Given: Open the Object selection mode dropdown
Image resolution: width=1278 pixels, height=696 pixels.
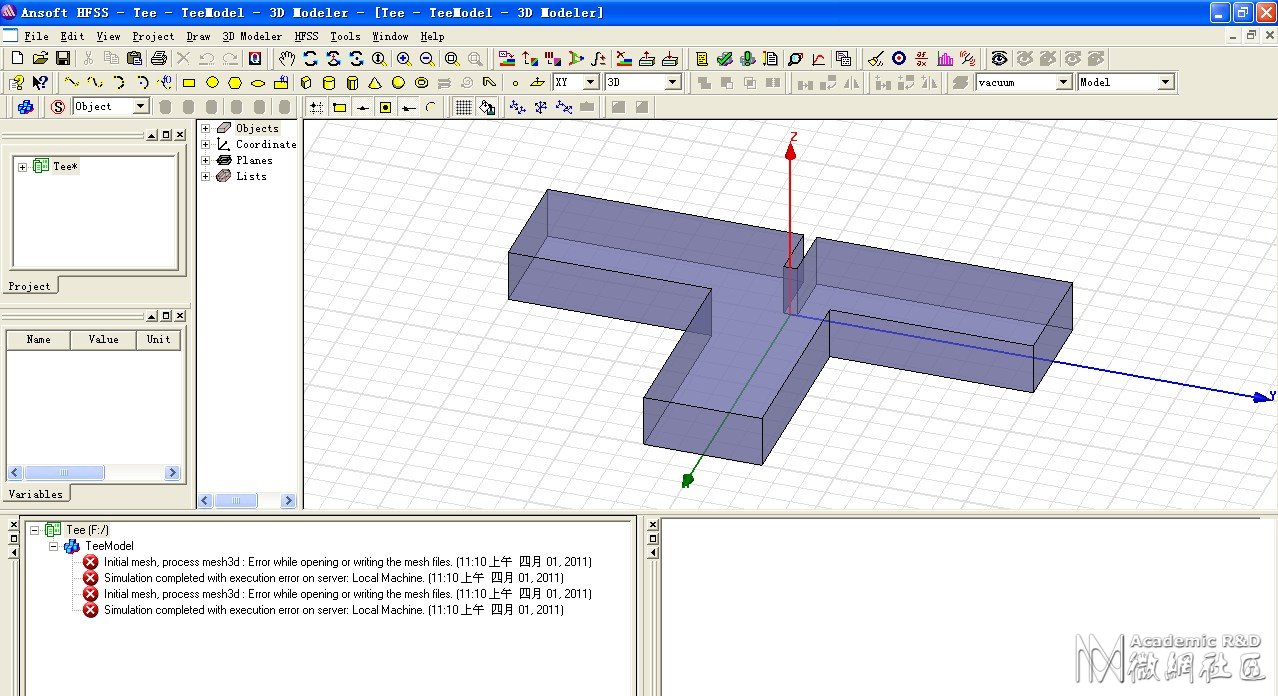Looking at the screenshot, I should coord(140,107).
